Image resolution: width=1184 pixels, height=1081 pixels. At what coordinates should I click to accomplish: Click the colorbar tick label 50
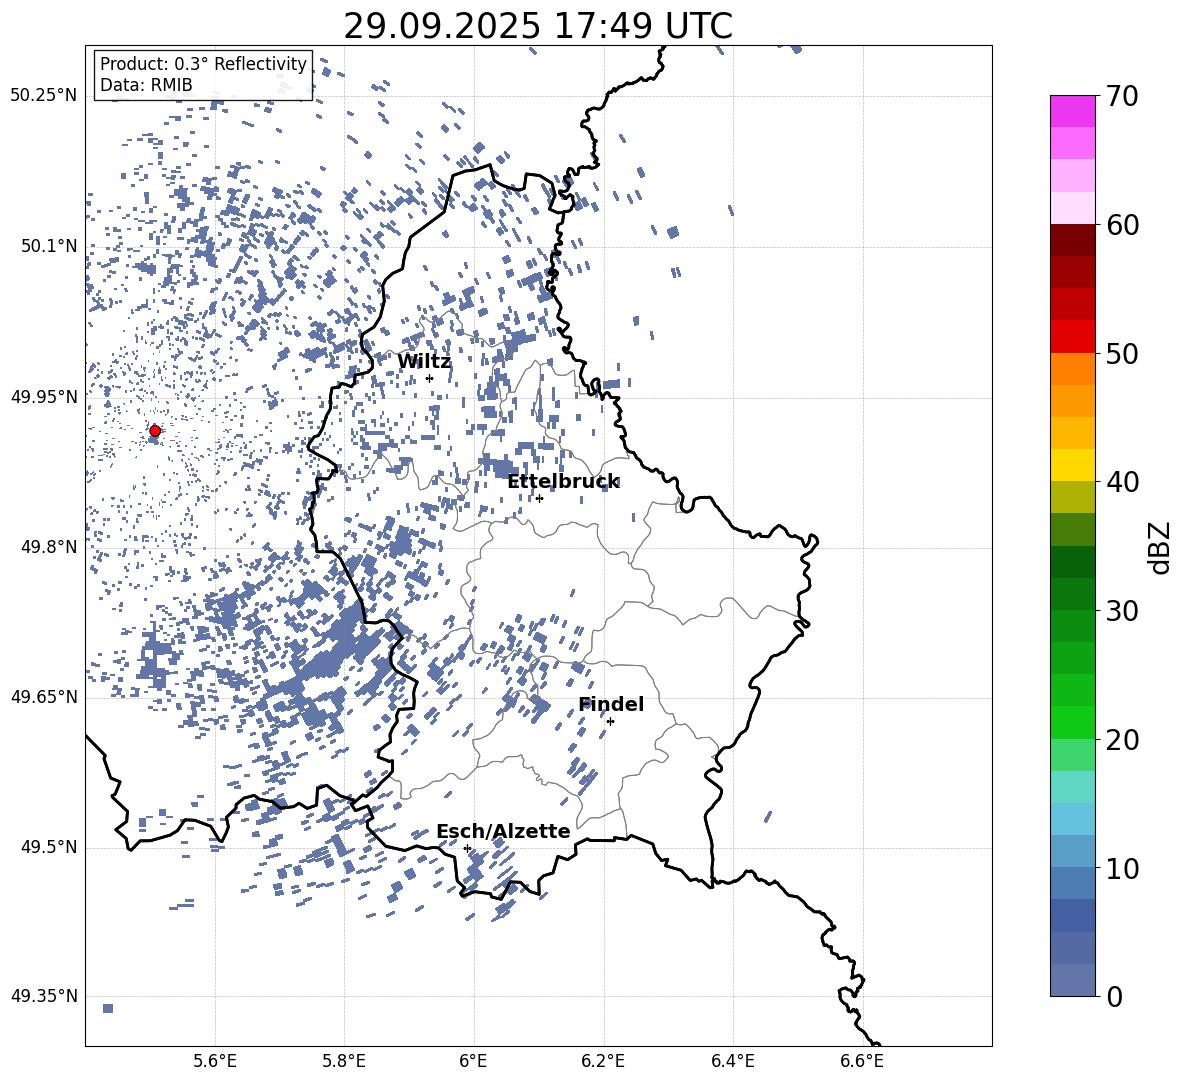[1122, 353]
